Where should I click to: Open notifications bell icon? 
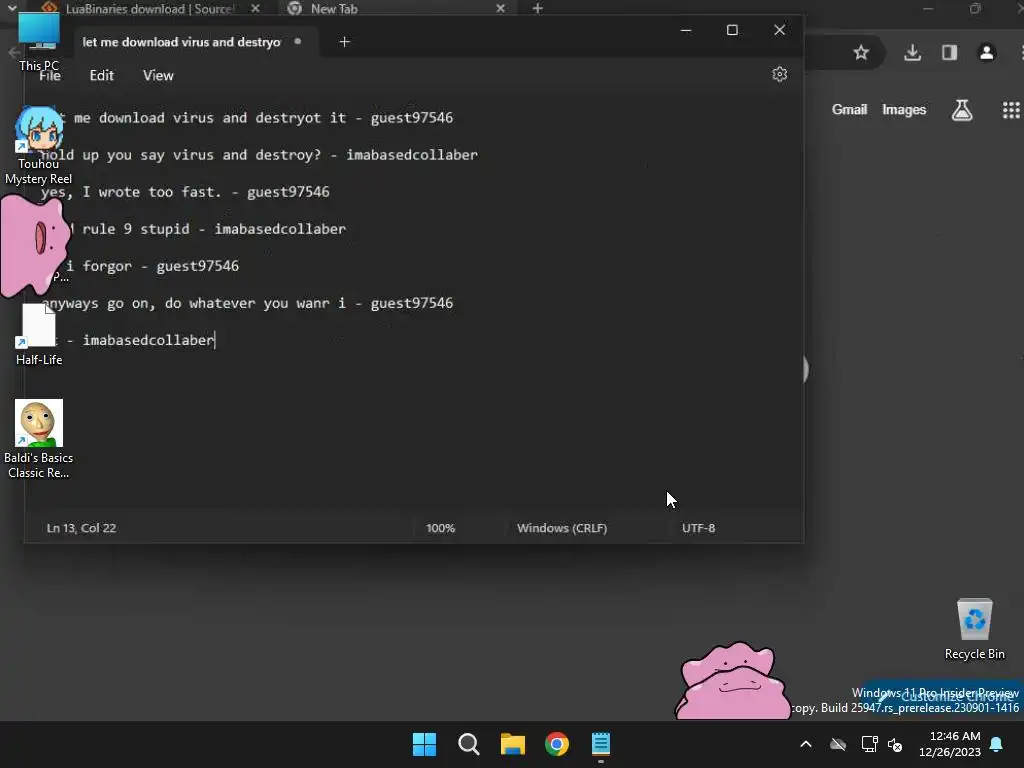point(997,744)
